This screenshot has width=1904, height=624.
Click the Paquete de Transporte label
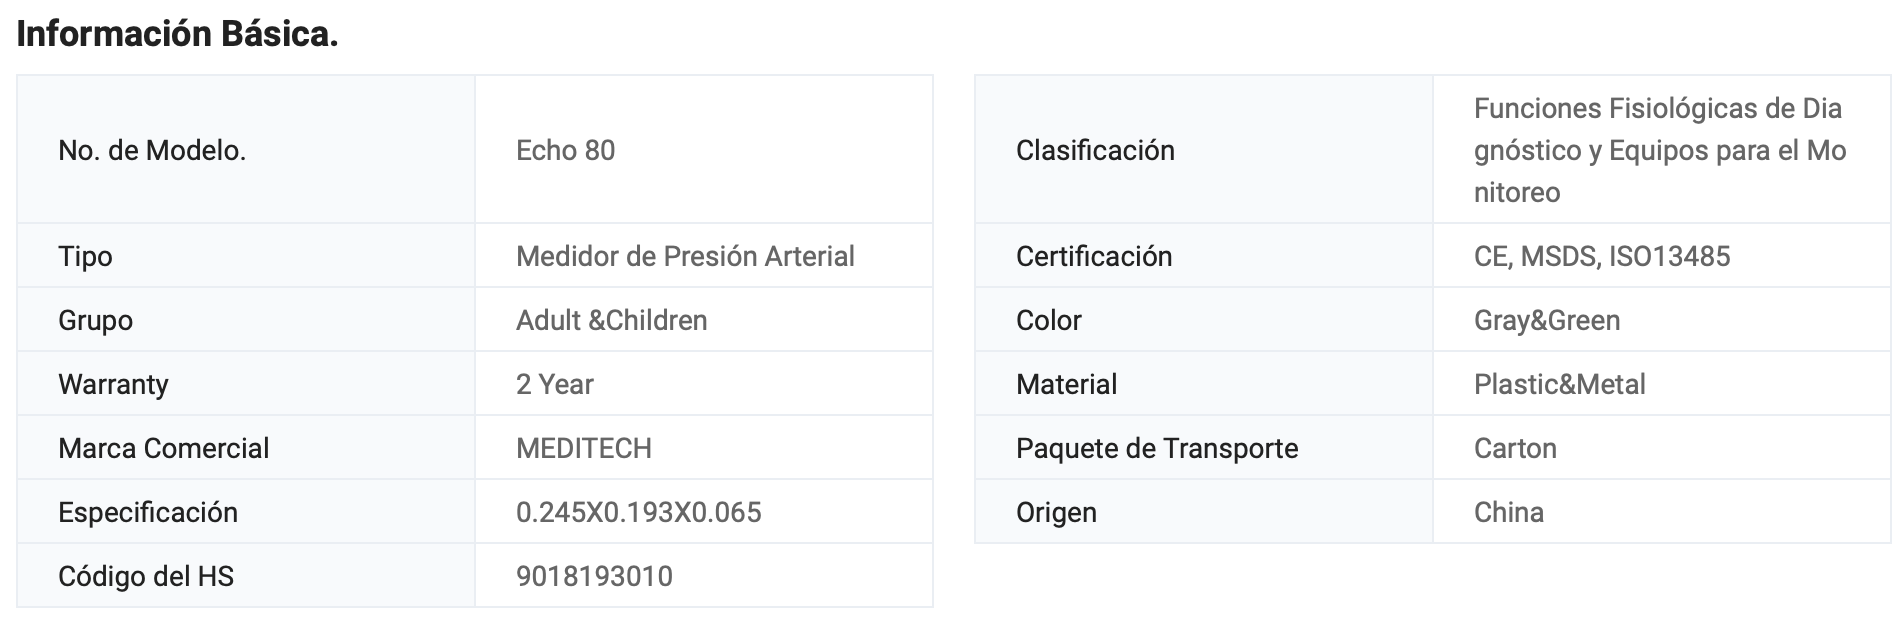(1156, 448)
